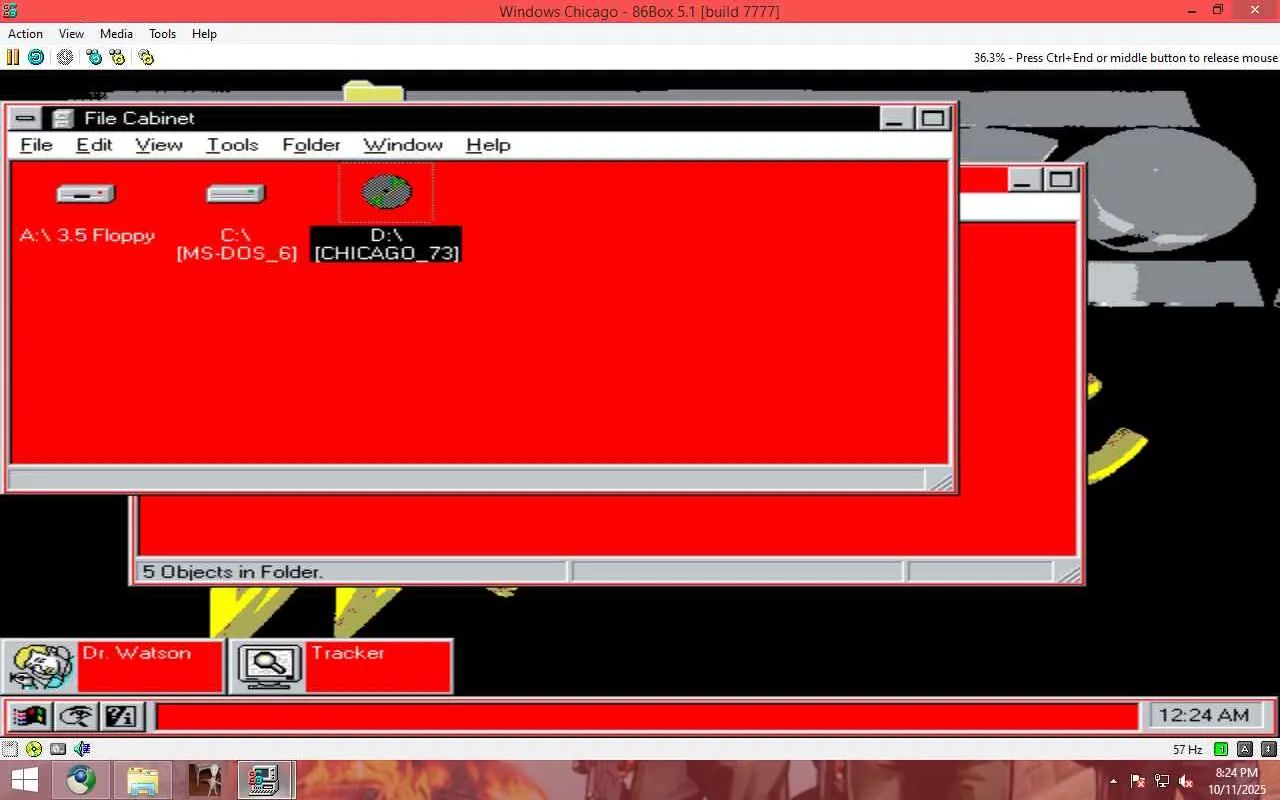Image resolution: width=1280 pixels, height=800 pixels.
Task: Open Action Center flag tray icon
Action: click(x=1138, y=781)
